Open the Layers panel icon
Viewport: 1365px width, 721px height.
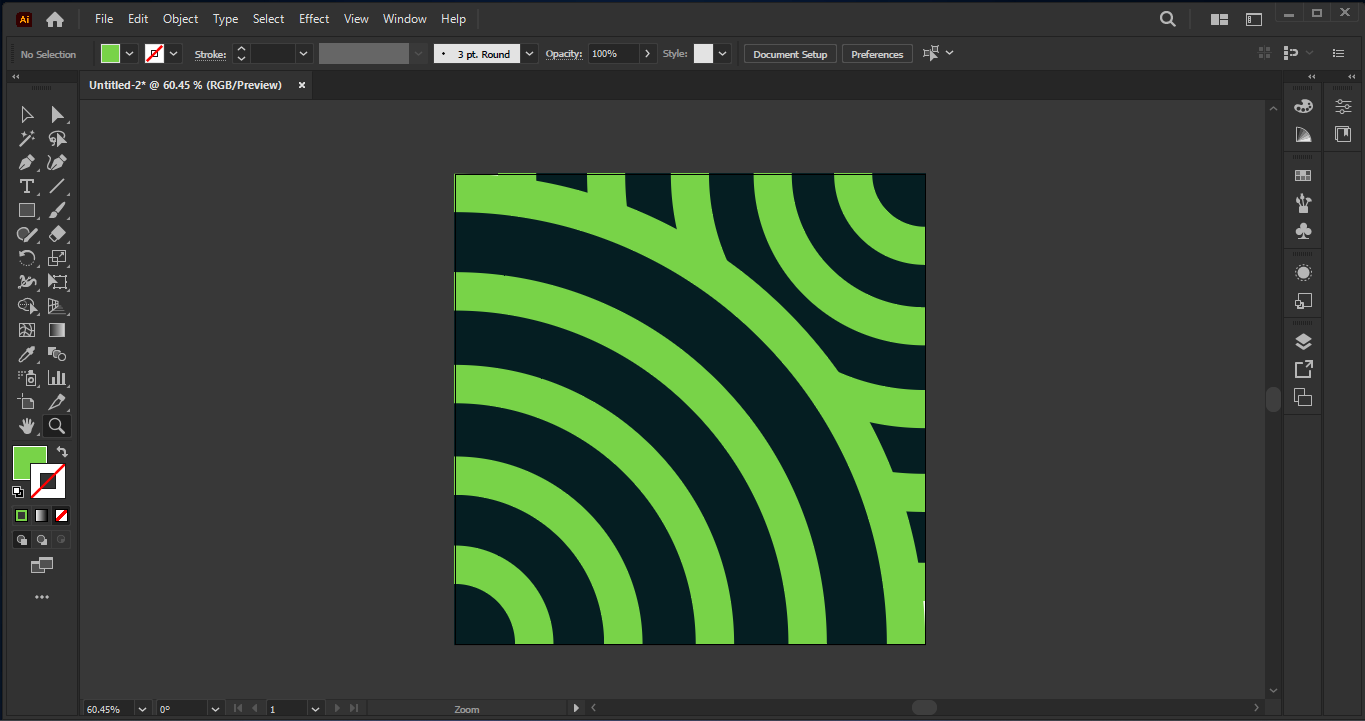1303,342
